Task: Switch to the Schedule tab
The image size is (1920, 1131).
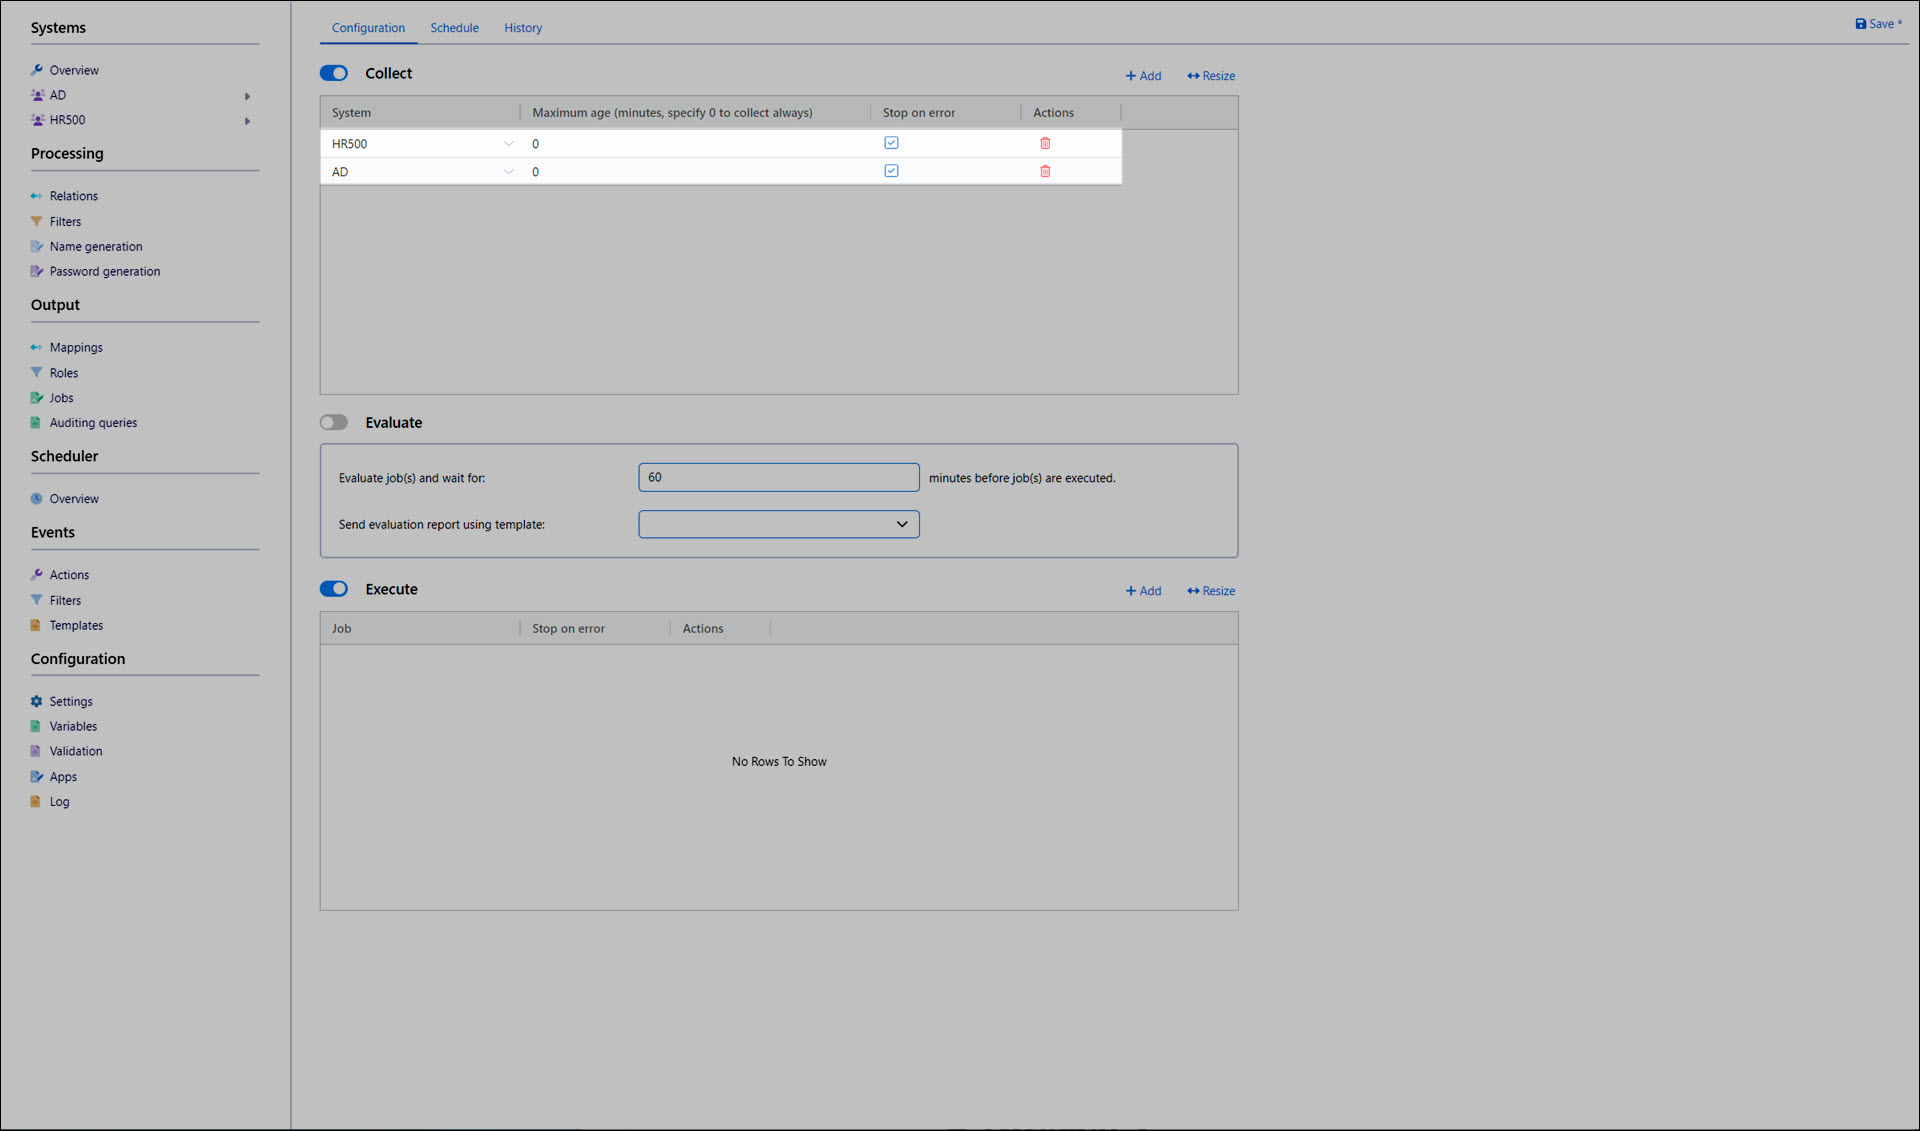Action: tap(454, 28)
